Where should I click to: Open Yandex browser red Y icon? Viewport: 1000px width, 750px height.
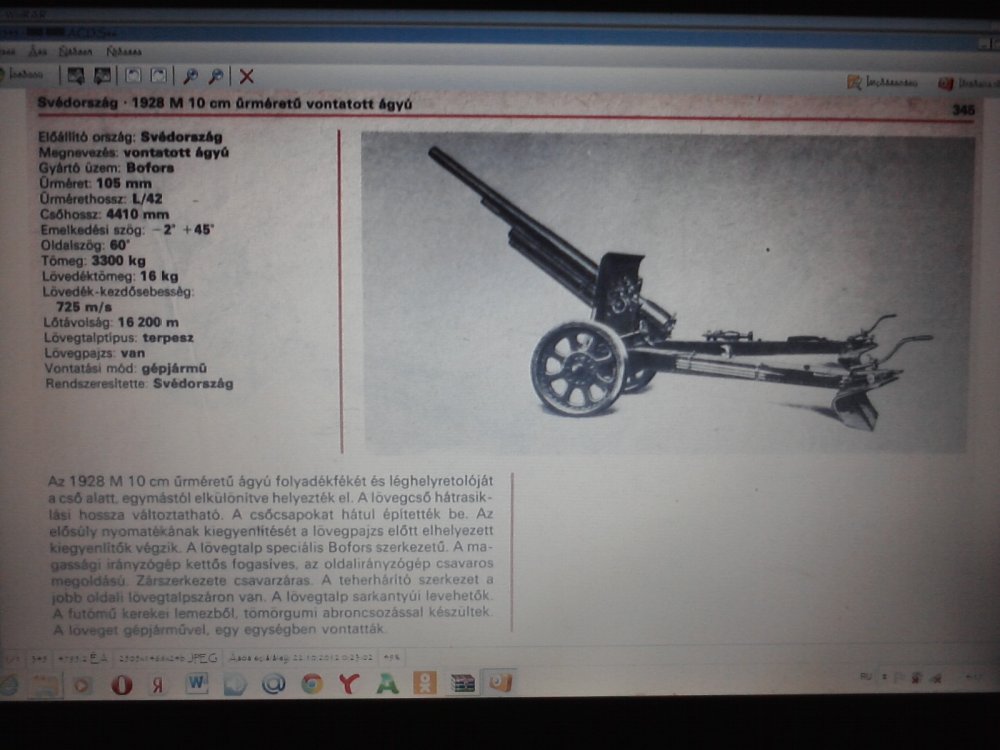pos(348,684)
